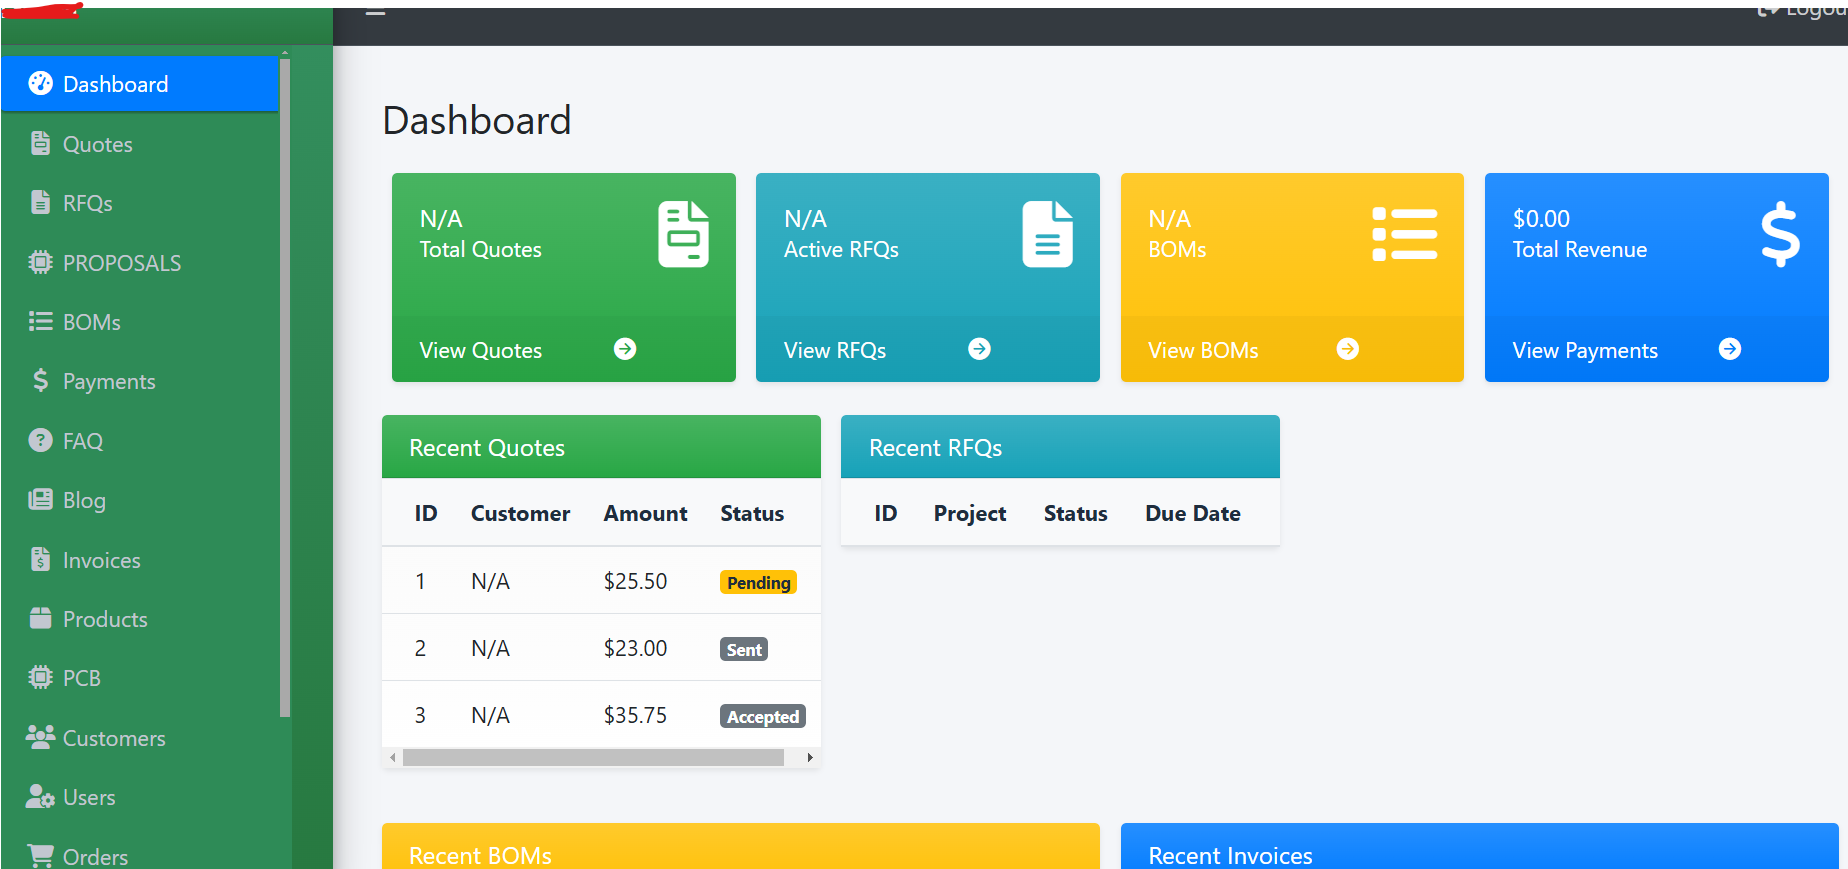Image resolution: width=1848 pixels, height=869 pixels.
Task: Click the Sent status badge
Action: tap(744, 649)
